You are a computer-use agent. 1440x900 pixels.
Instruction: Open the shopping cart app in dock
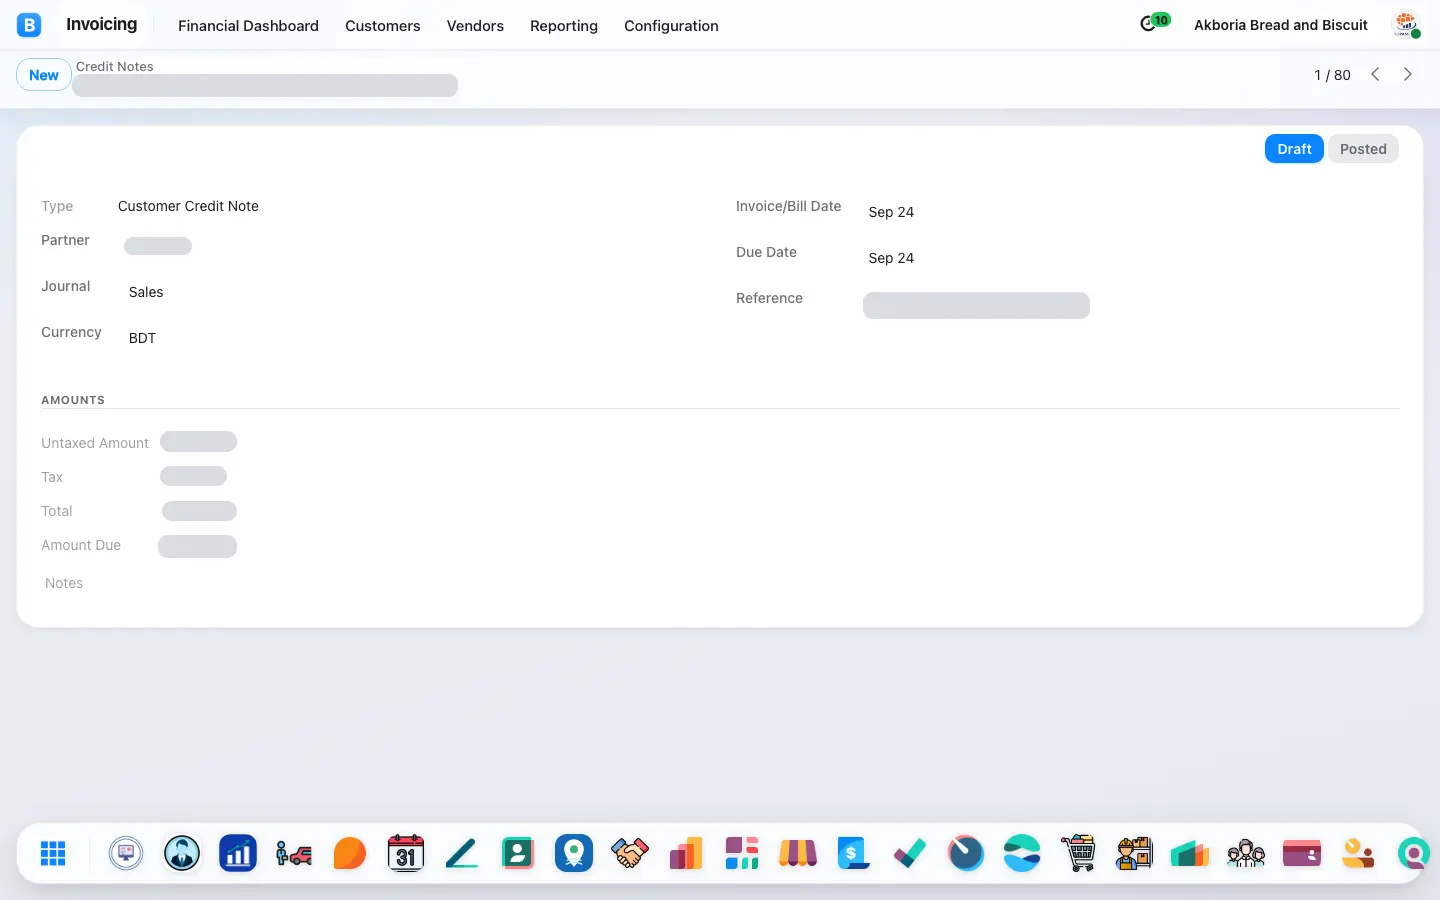(x=1078, y=853)
